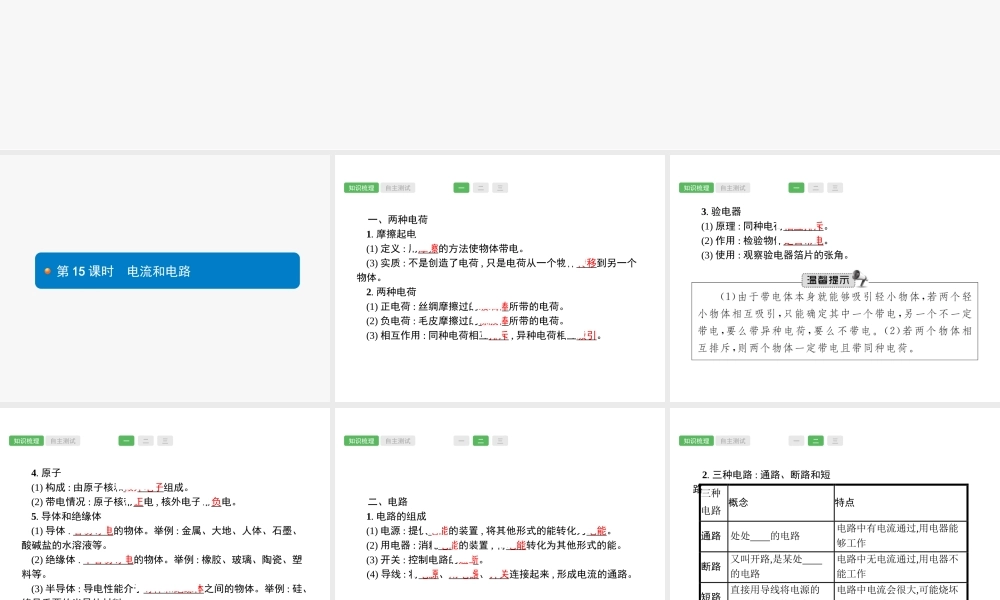Image resolution: width=1000 pixels, height=600 pixels.
Task: Click 知识梳理 tab on the 三种电路 slide
Action: click(x=696, y=441)
